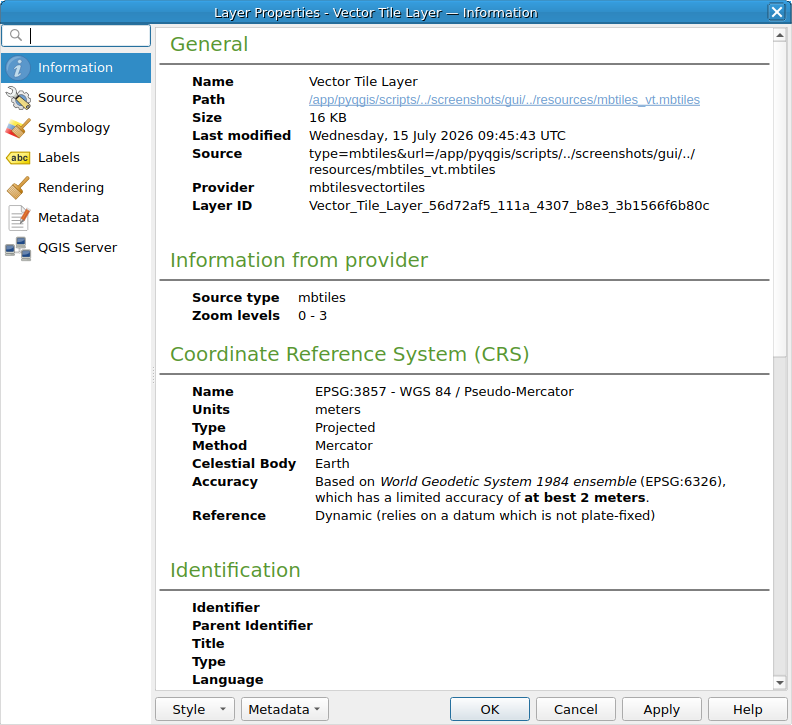Click the 'Language' label in Identification
Viewport: 792px width, 725px height.
pyautogui.click(x=227, y=680)
